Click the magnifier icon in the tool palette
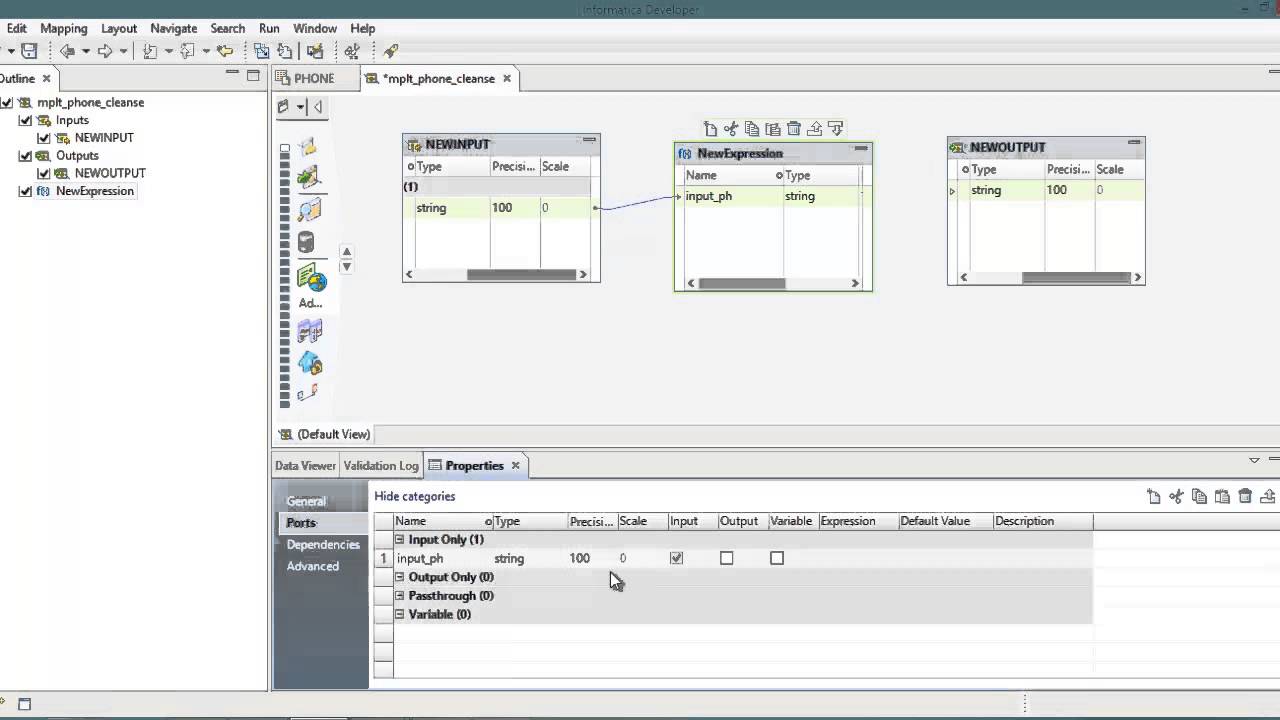 (x=310, y=209)
